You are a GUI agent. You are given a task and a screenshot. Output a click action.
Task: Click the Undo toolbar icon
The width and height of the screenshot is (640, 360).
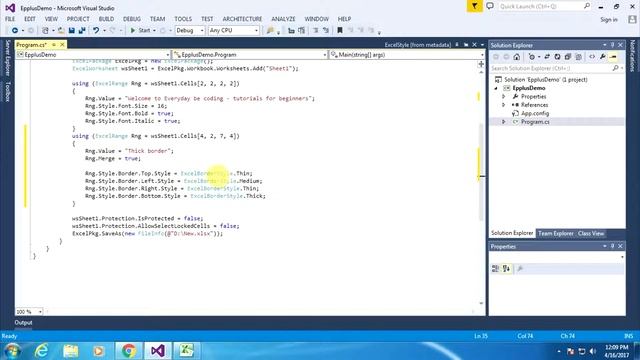click(96, 31)
